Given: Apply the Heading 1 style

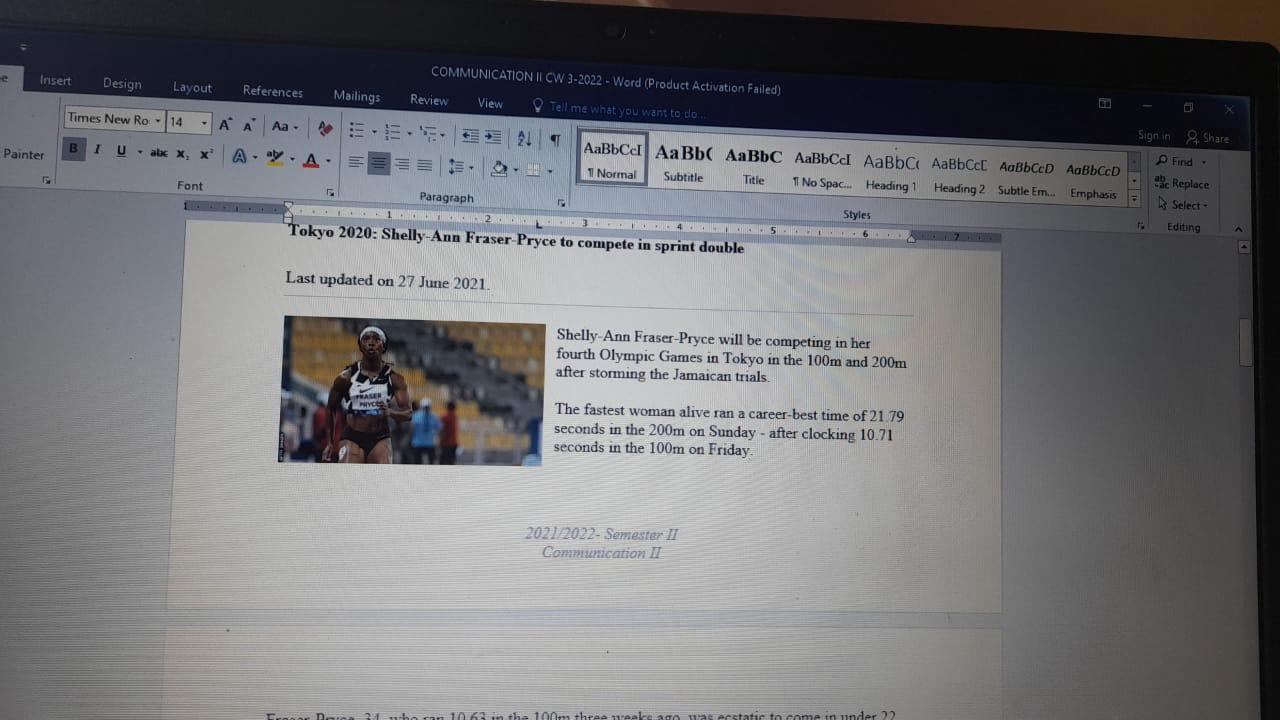Looking at the screenshot, I should point(890,172).
